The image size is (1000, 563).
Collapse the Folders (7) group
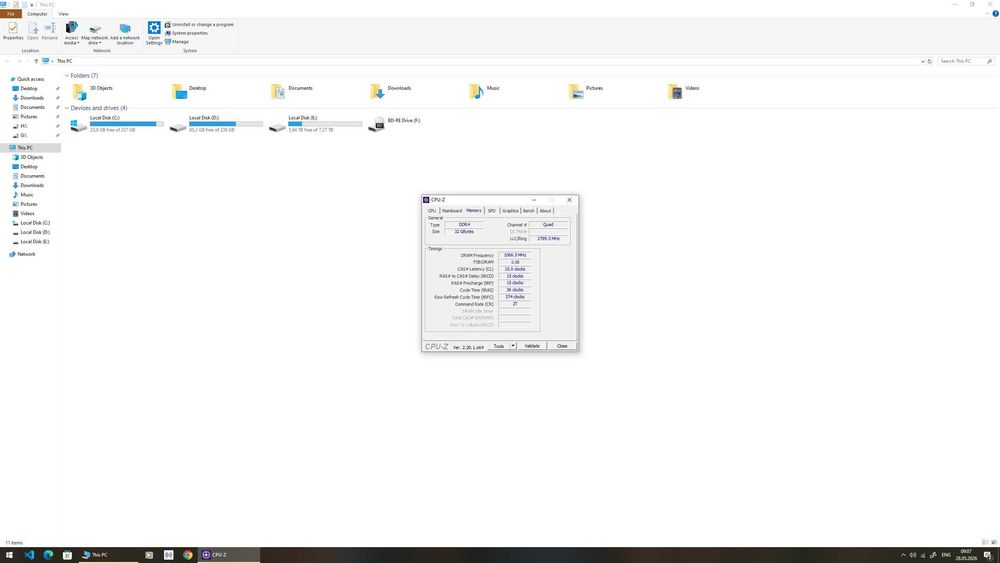click(66, 76)
